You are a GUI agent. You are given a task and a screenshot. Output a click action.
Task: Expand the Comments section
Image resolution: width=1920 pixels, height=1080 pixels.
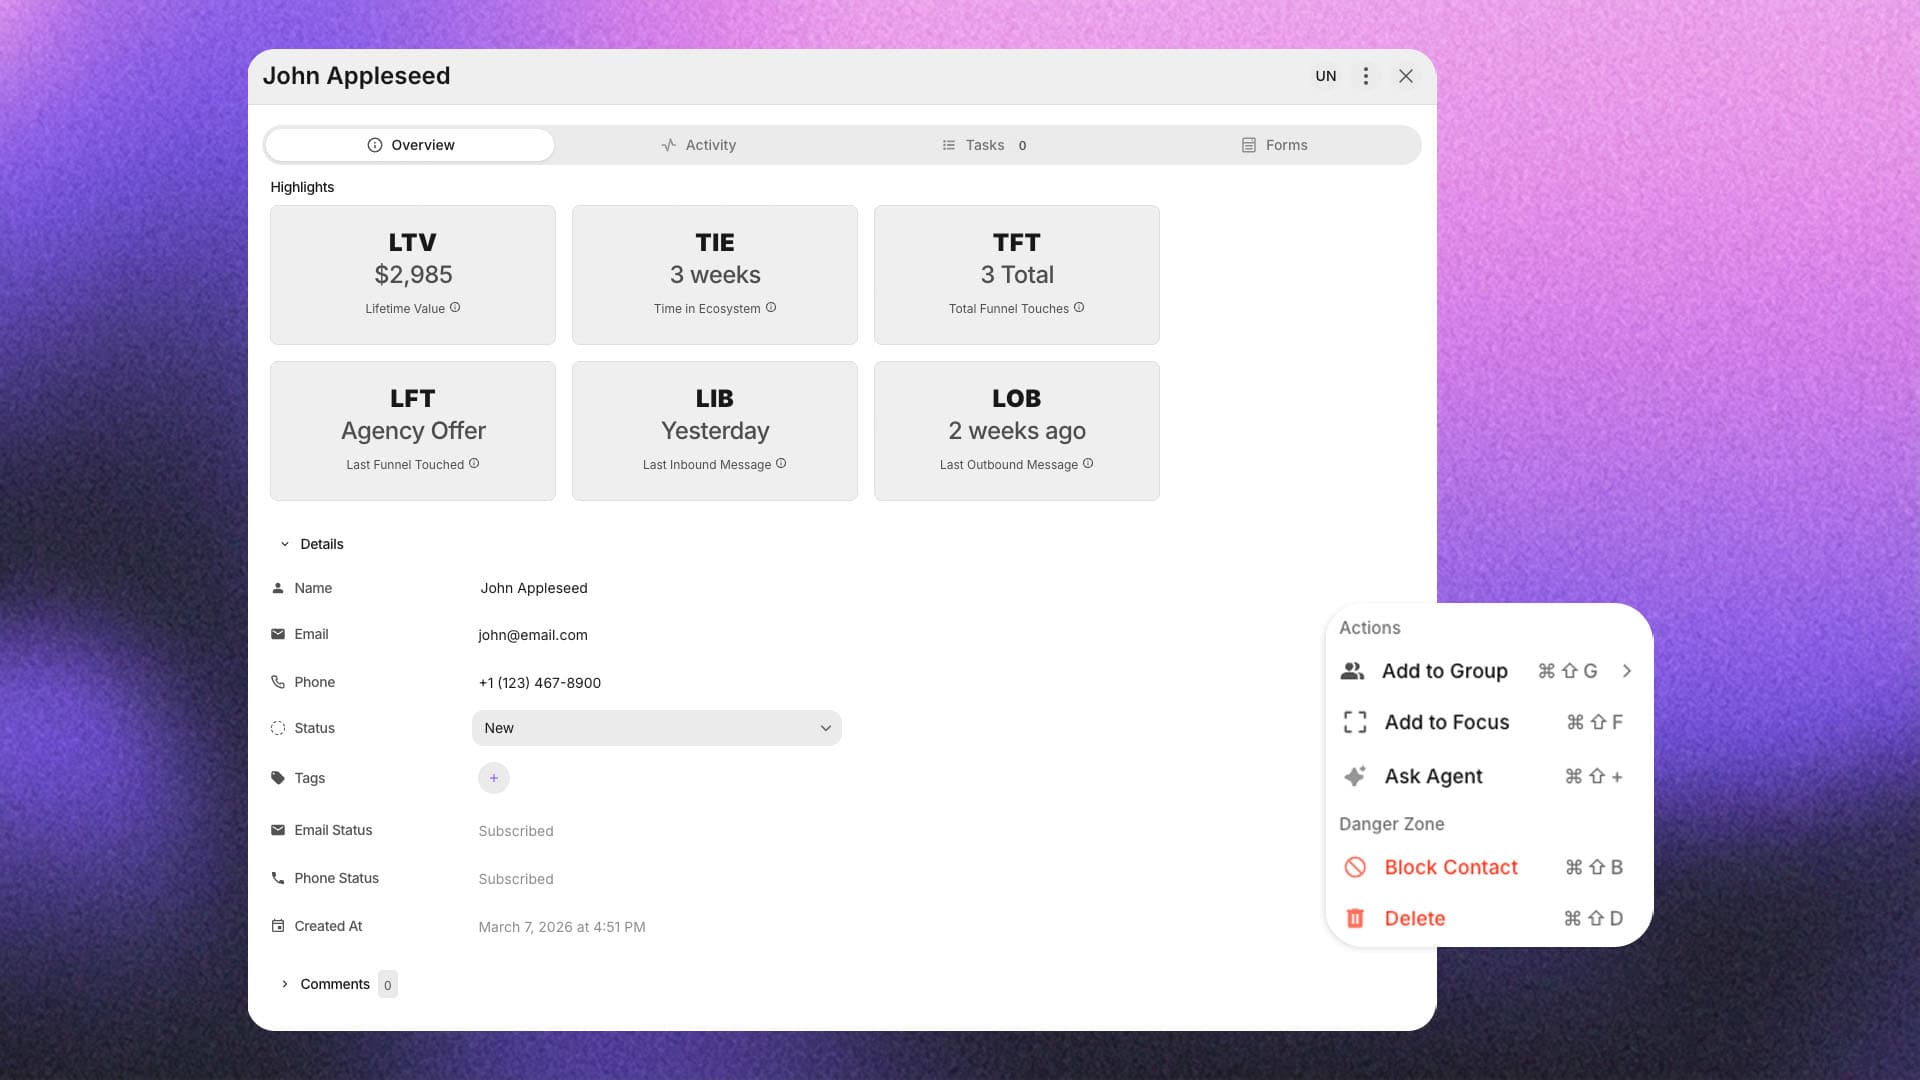334,984
